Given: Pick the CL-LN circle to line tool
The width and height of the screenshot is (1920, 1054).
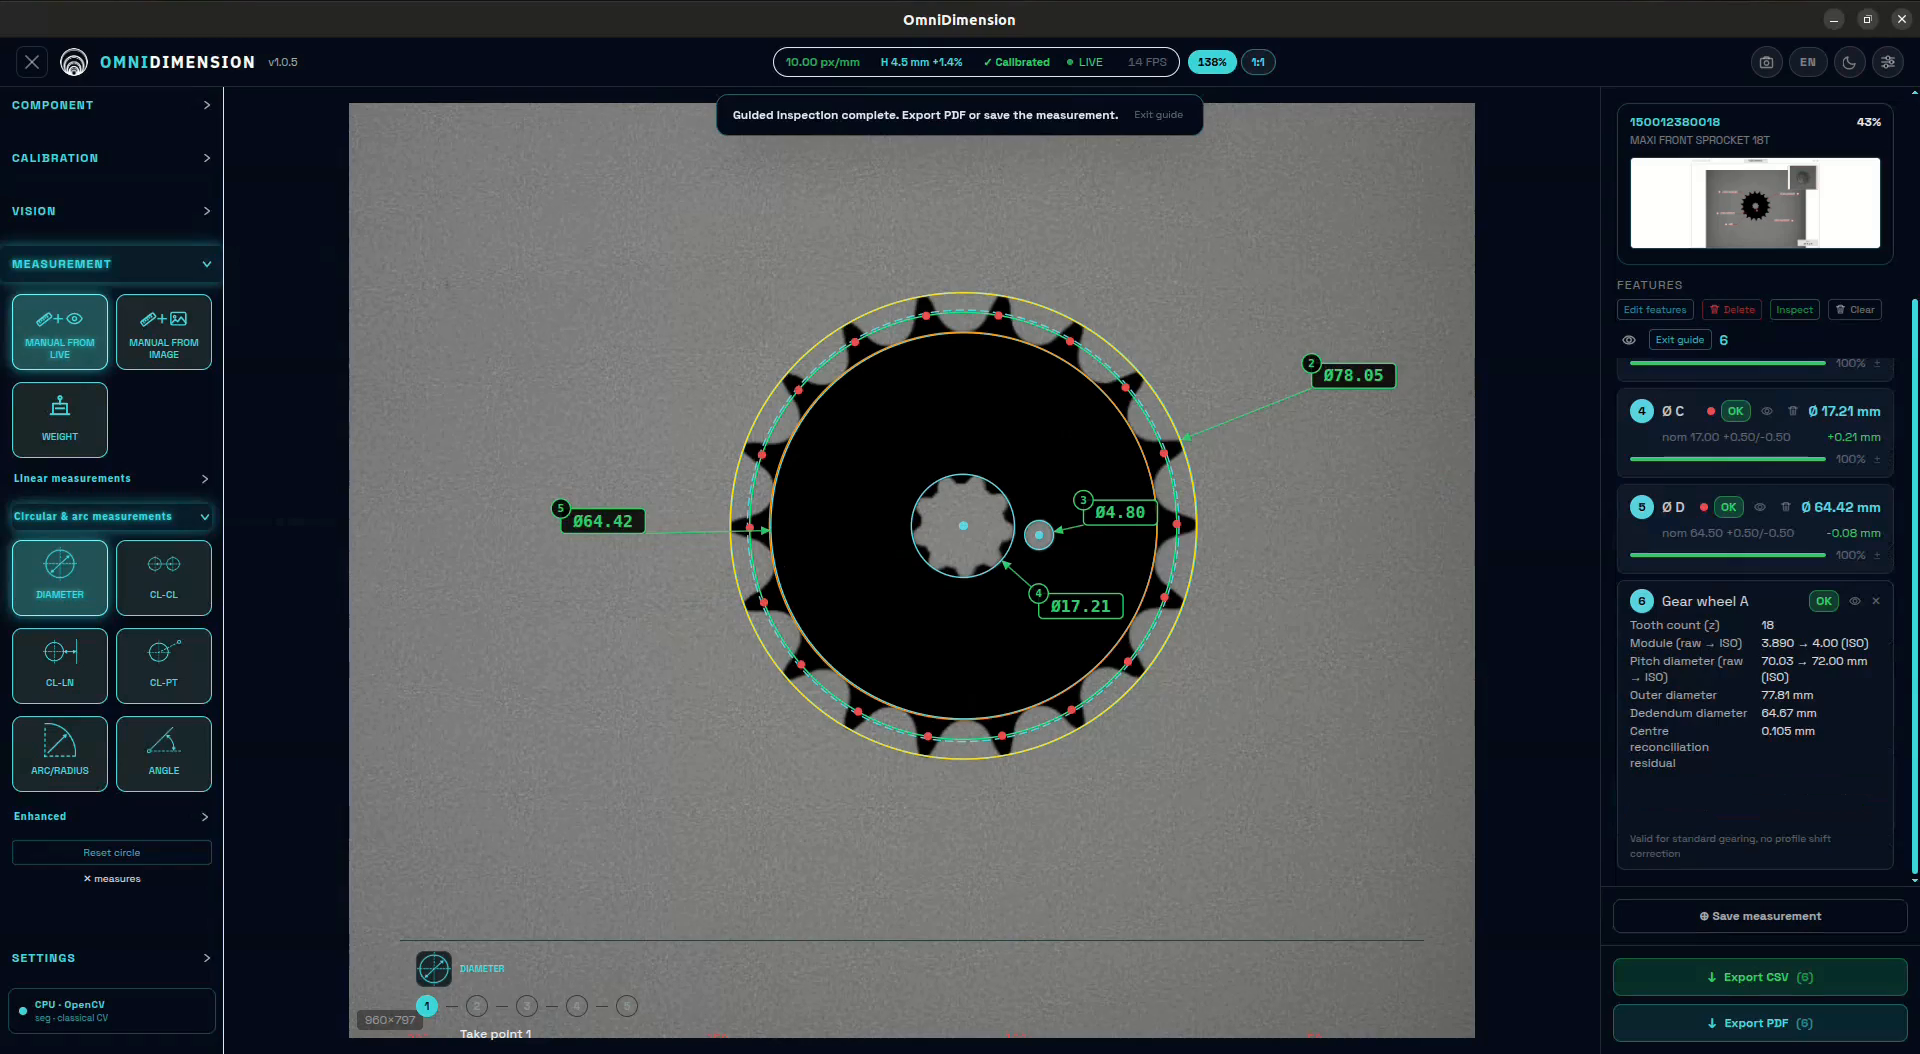Looking at the screenshot, I should [x=60, y=666].
